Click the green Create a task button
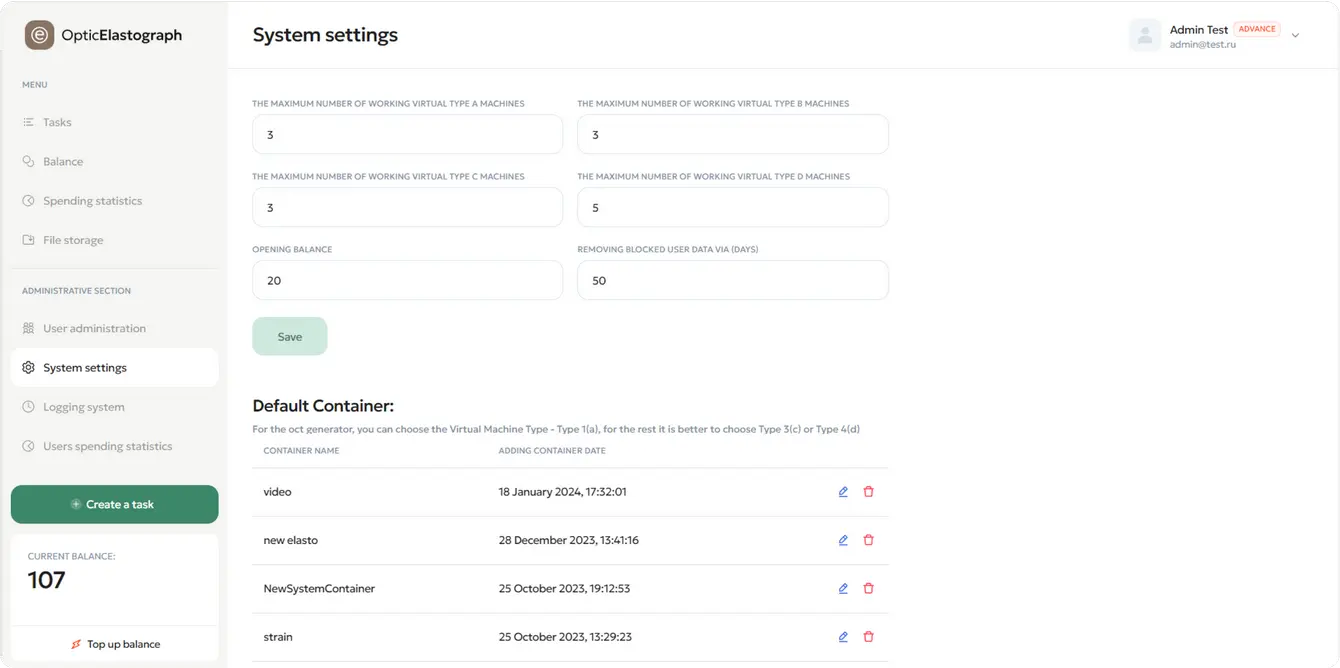Viewport: 1340px width, 668px height. coord(114,504)
